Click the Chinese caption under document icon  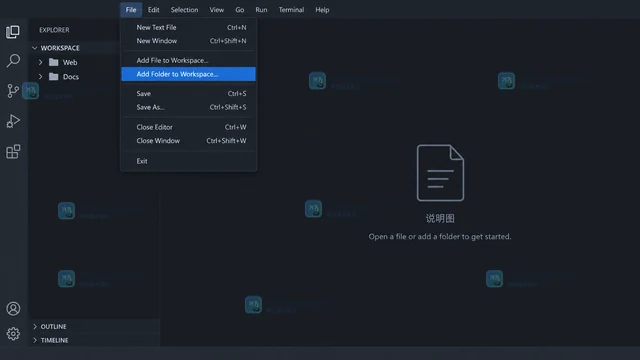(440, 218)
